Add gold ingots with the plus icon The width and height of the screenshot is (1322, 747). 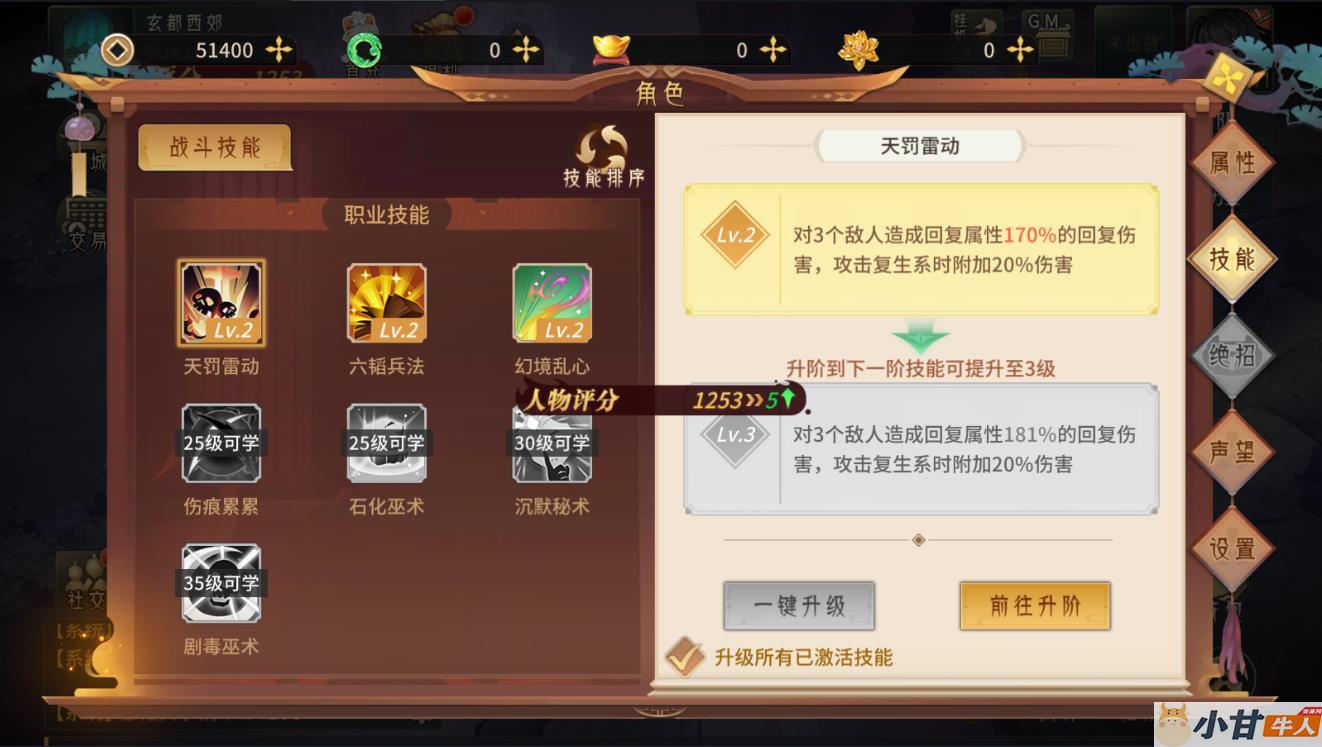772,50
